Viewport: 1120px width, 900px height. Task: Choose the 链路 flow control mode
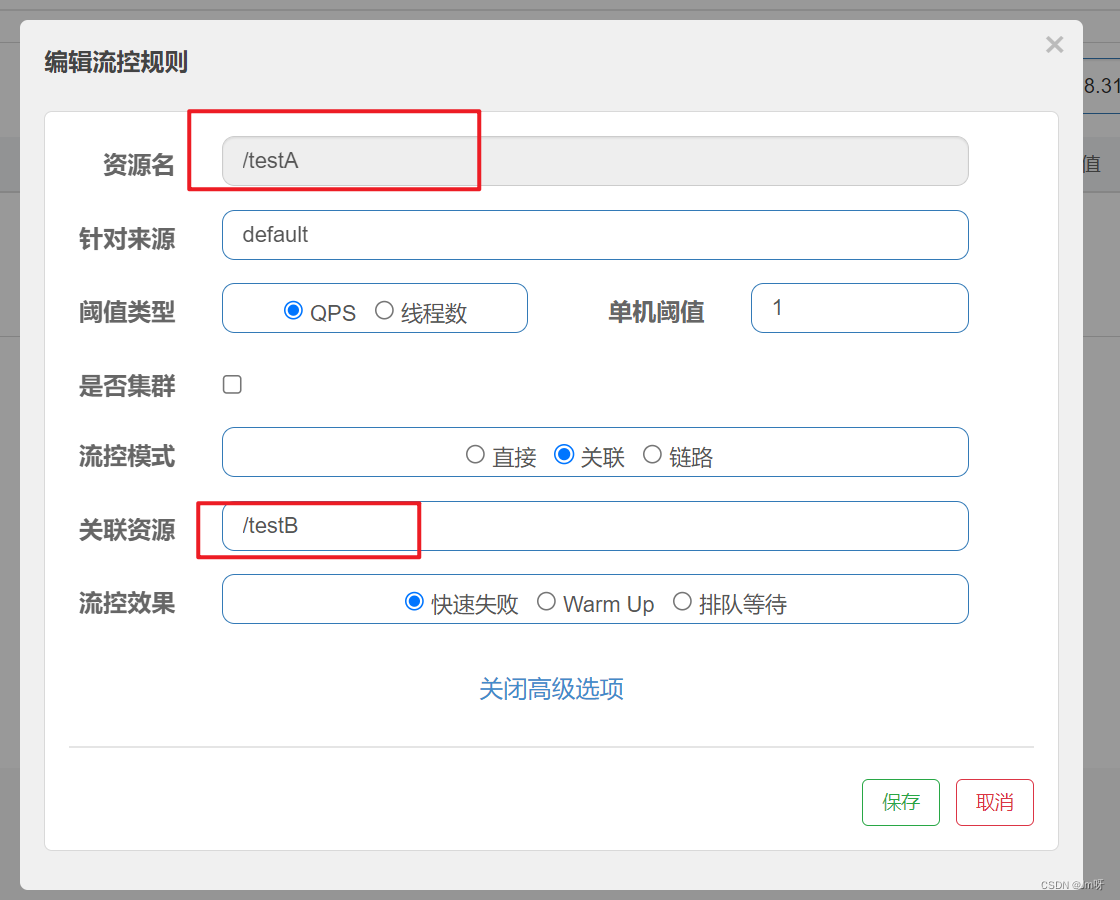pos(652,454)
